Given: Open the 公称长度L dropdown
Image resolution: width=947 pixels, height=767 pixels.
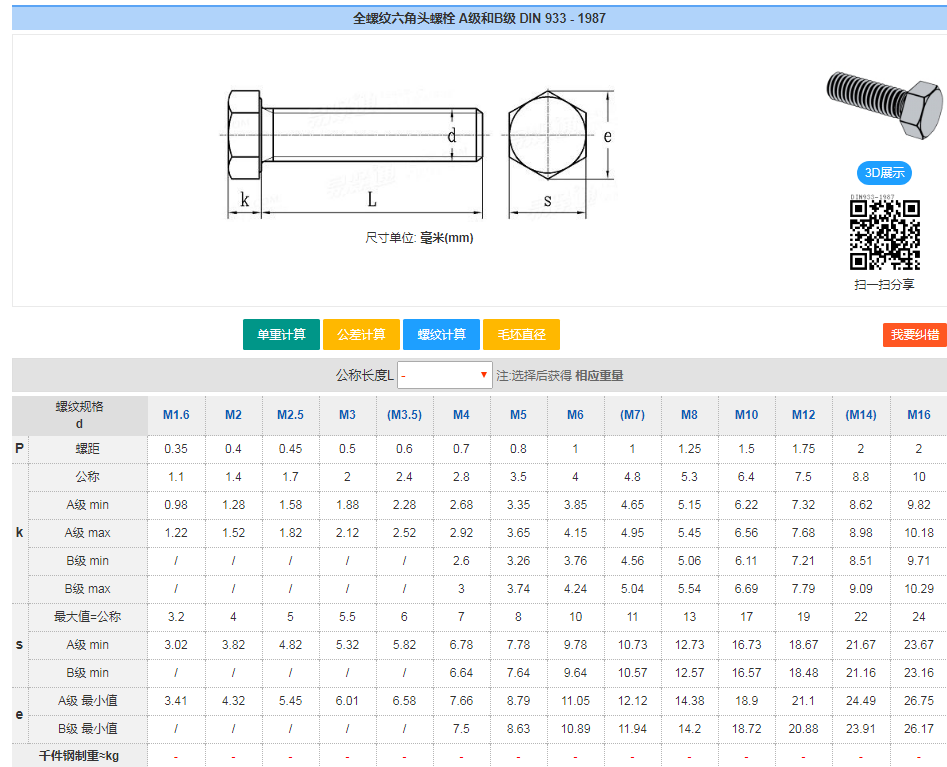Looking at the screenshot, I should 444,373.
